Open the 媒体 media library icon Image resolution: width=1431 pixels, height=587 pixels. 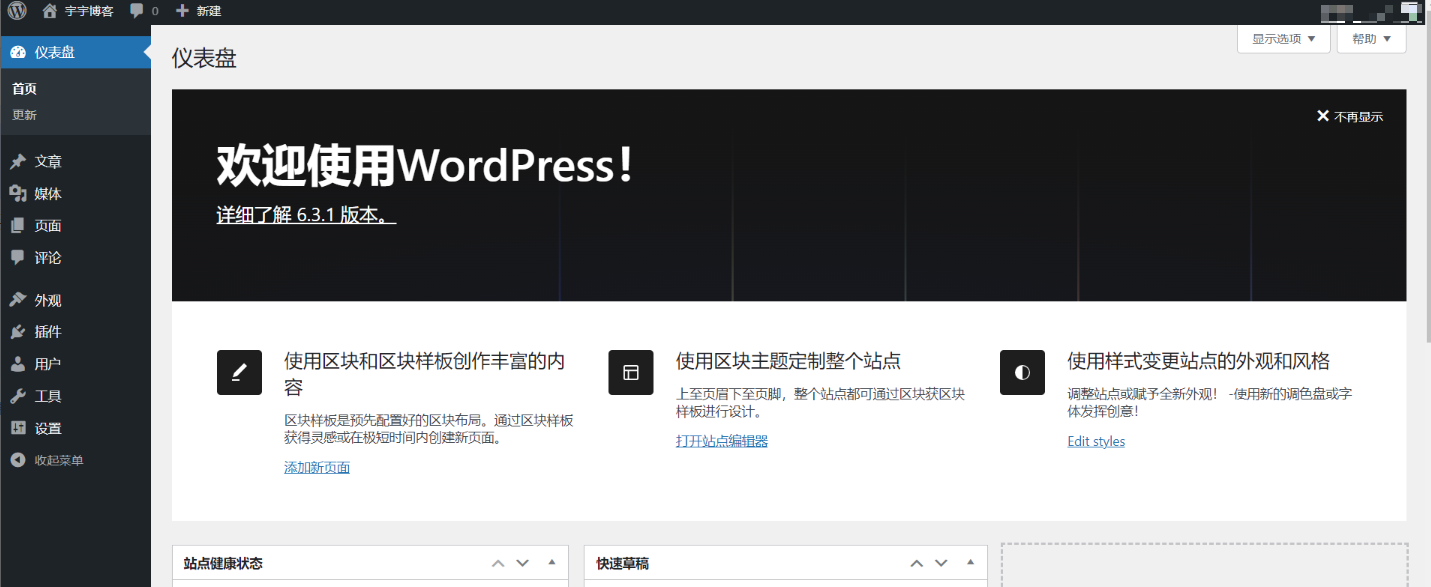(x=18, y=193)
